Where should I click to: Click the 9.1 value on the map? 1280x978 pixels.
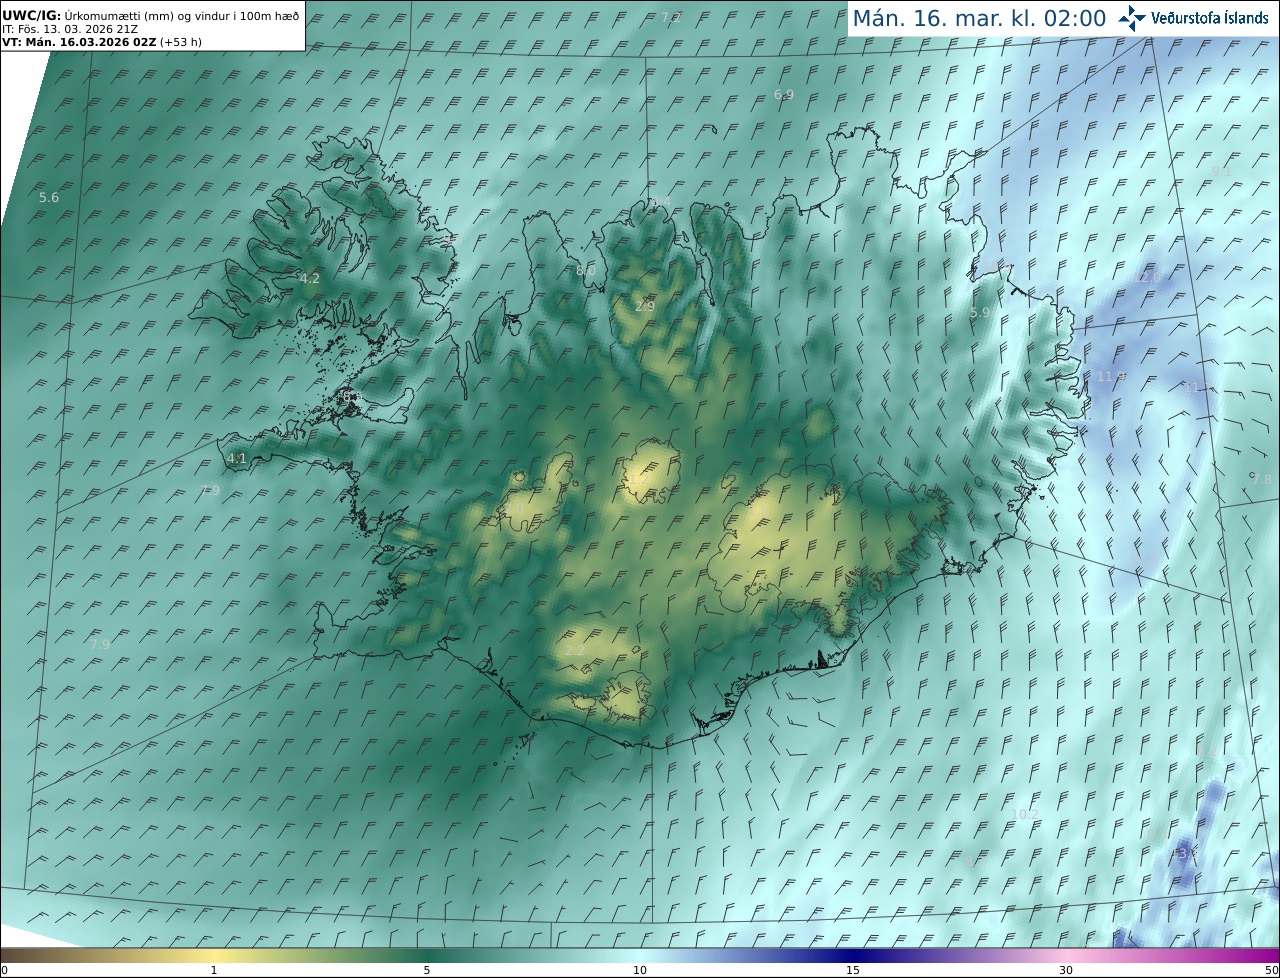pyautogui.click(x=1222, y=171)
